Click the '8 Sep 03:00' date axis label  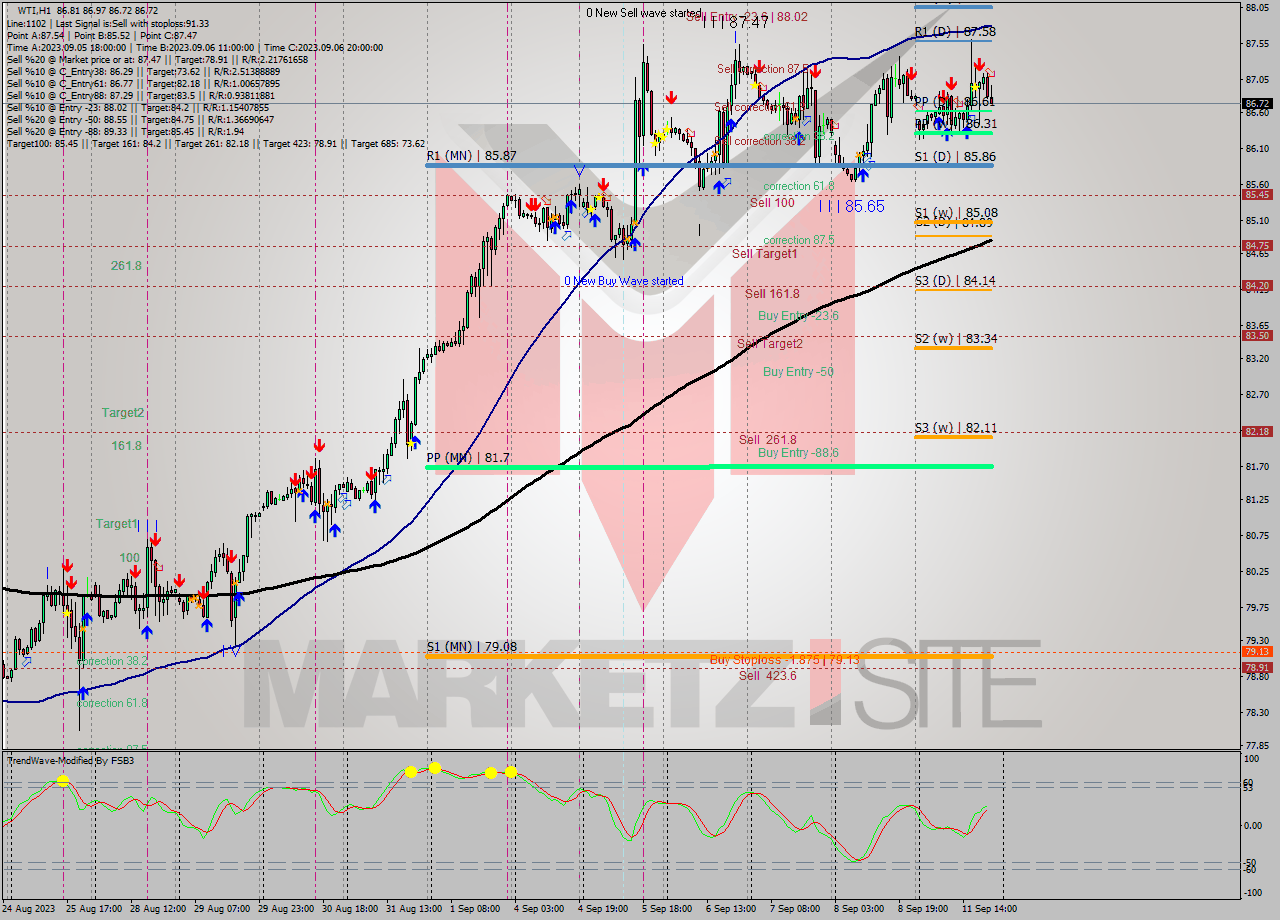[859, 909]
